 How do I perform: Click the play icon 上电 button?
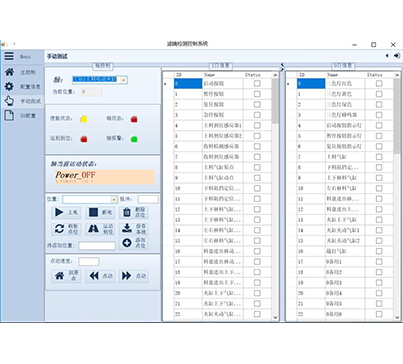[66, 212]
